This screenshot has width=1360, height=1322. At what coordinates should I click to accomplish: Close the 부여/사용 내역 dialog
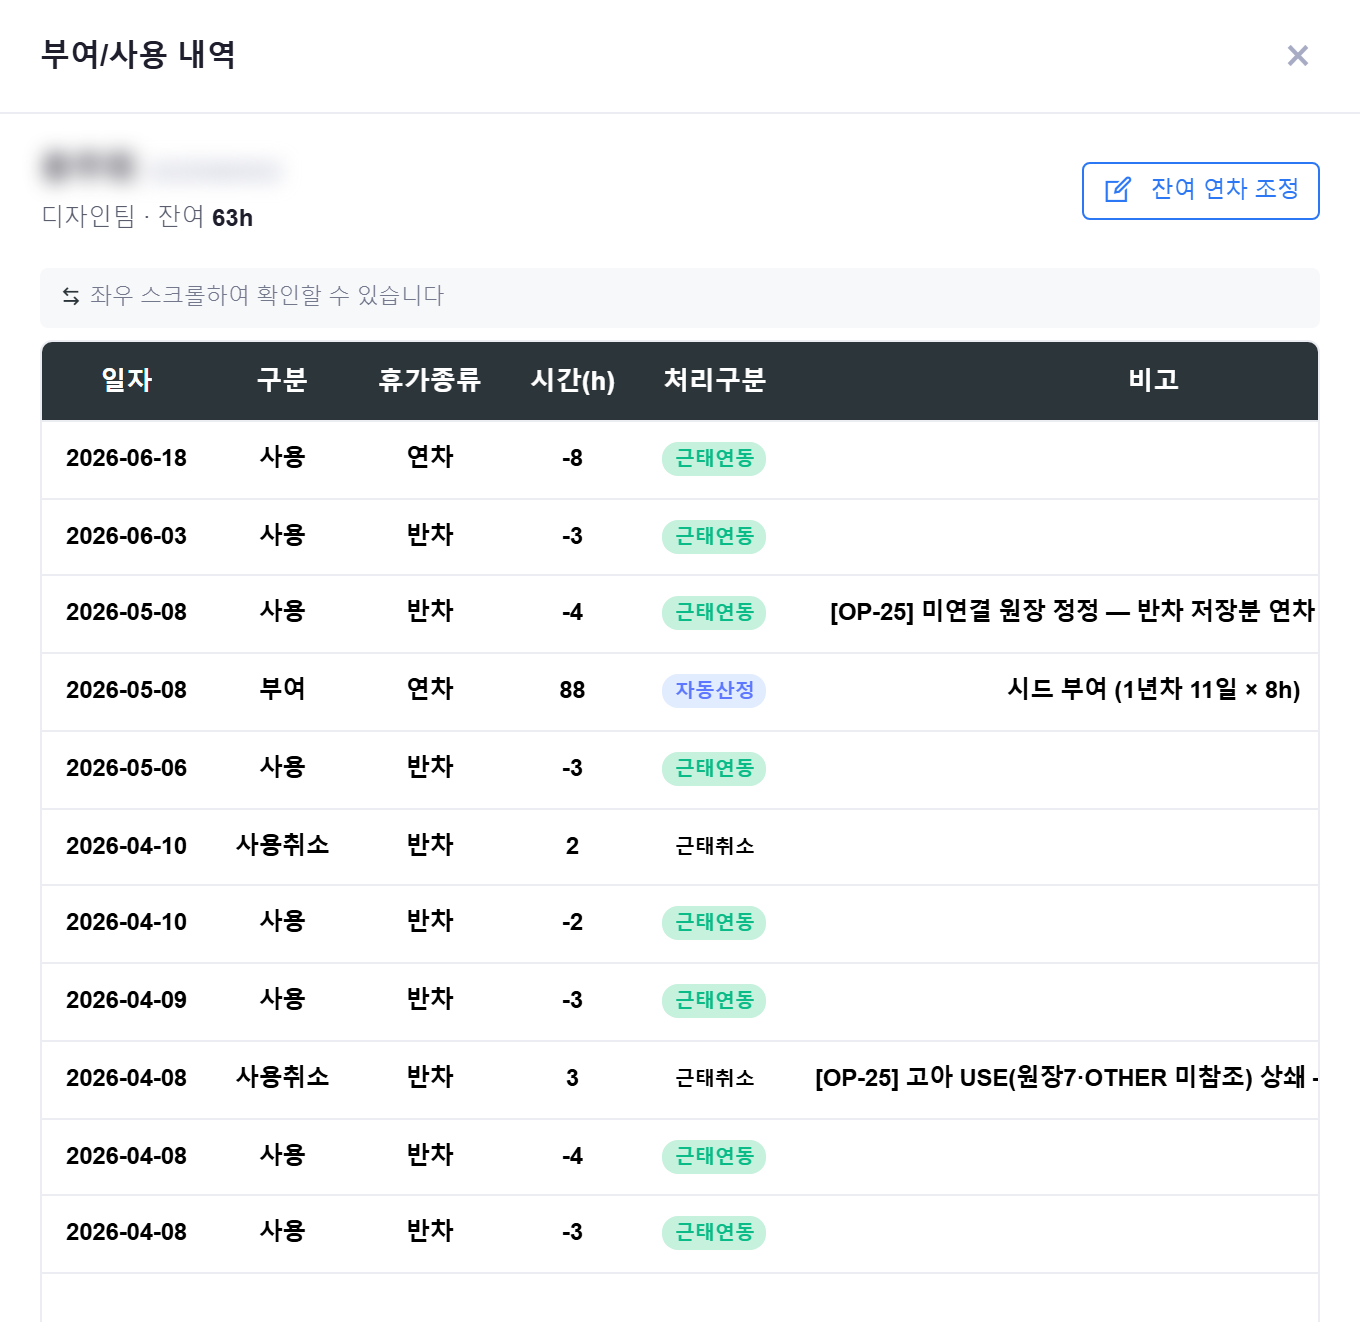pyautogui.click(x=1297, y=56)
